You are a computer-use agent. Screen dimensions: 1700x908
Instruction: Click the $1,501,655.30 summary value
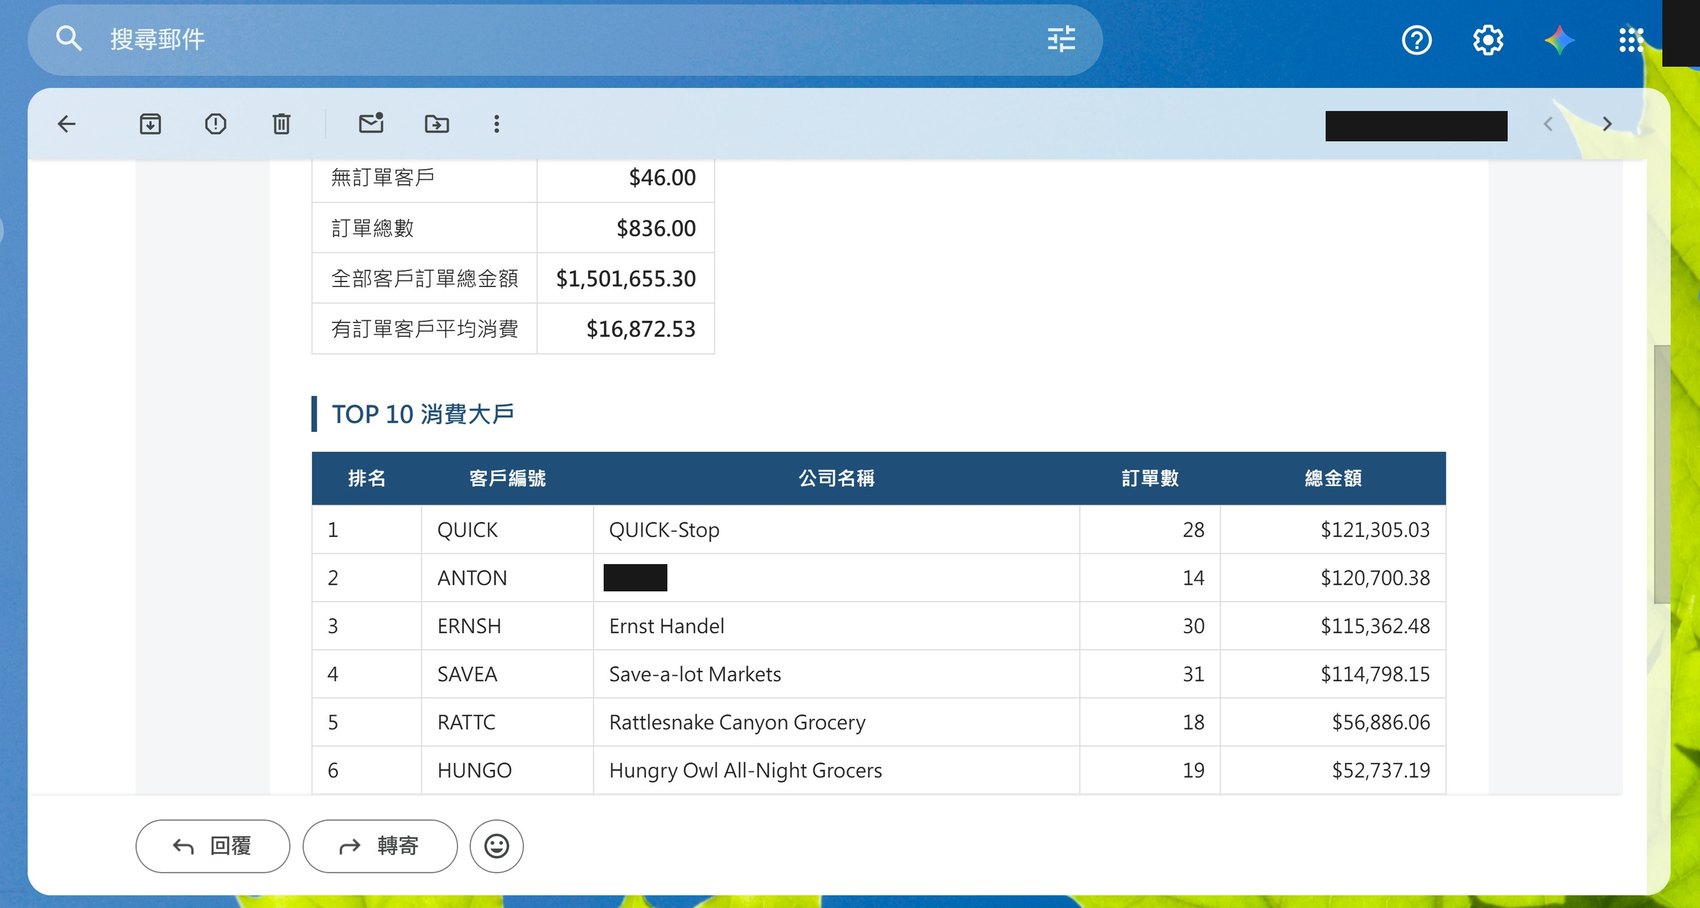626,278
